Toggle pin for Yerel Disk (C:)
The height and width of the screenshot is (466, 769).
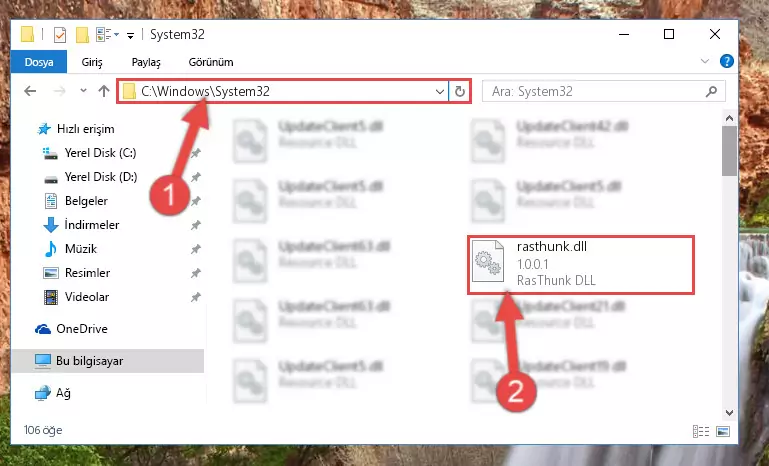pos(196,153)
